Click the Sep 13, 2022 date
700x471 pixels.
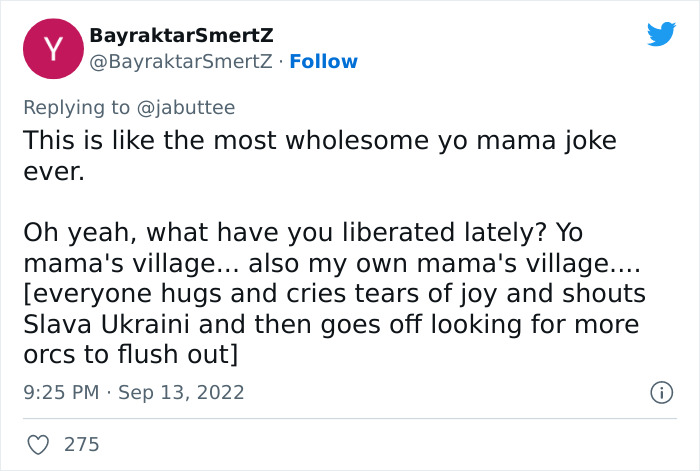(181, 392)
